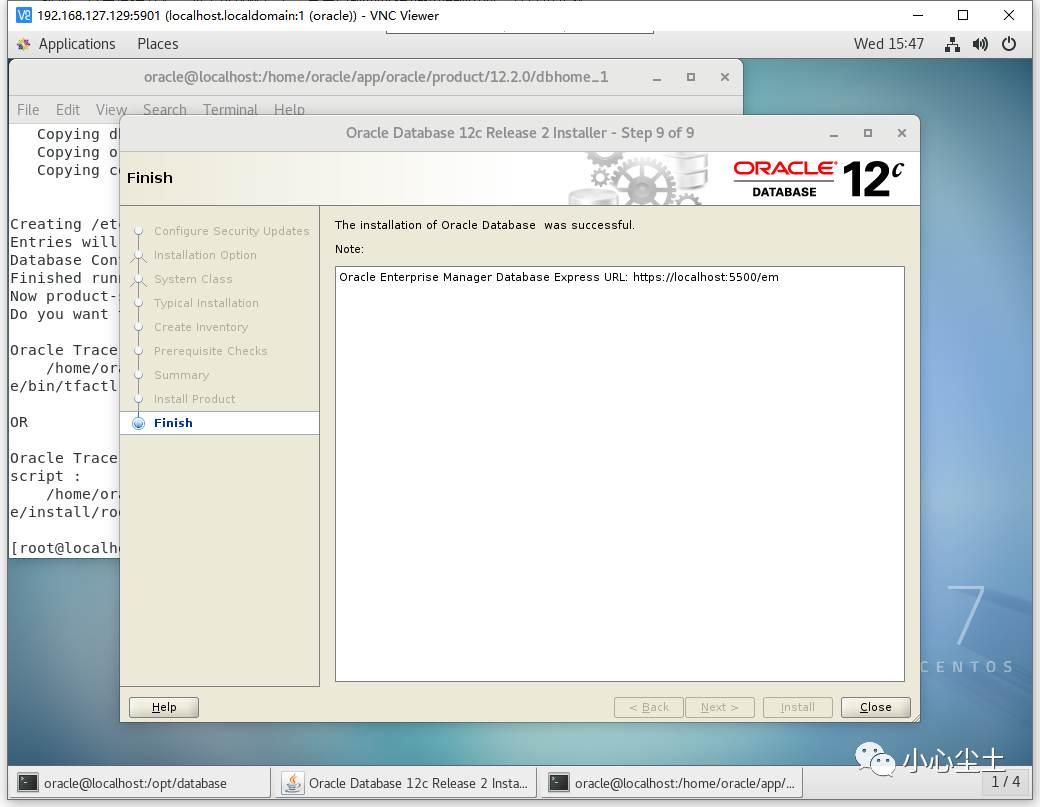Open terminal Terminal menu
The height and width of the screenshot is (807, 1040).
pyautogui.click(x=230, y=109)
